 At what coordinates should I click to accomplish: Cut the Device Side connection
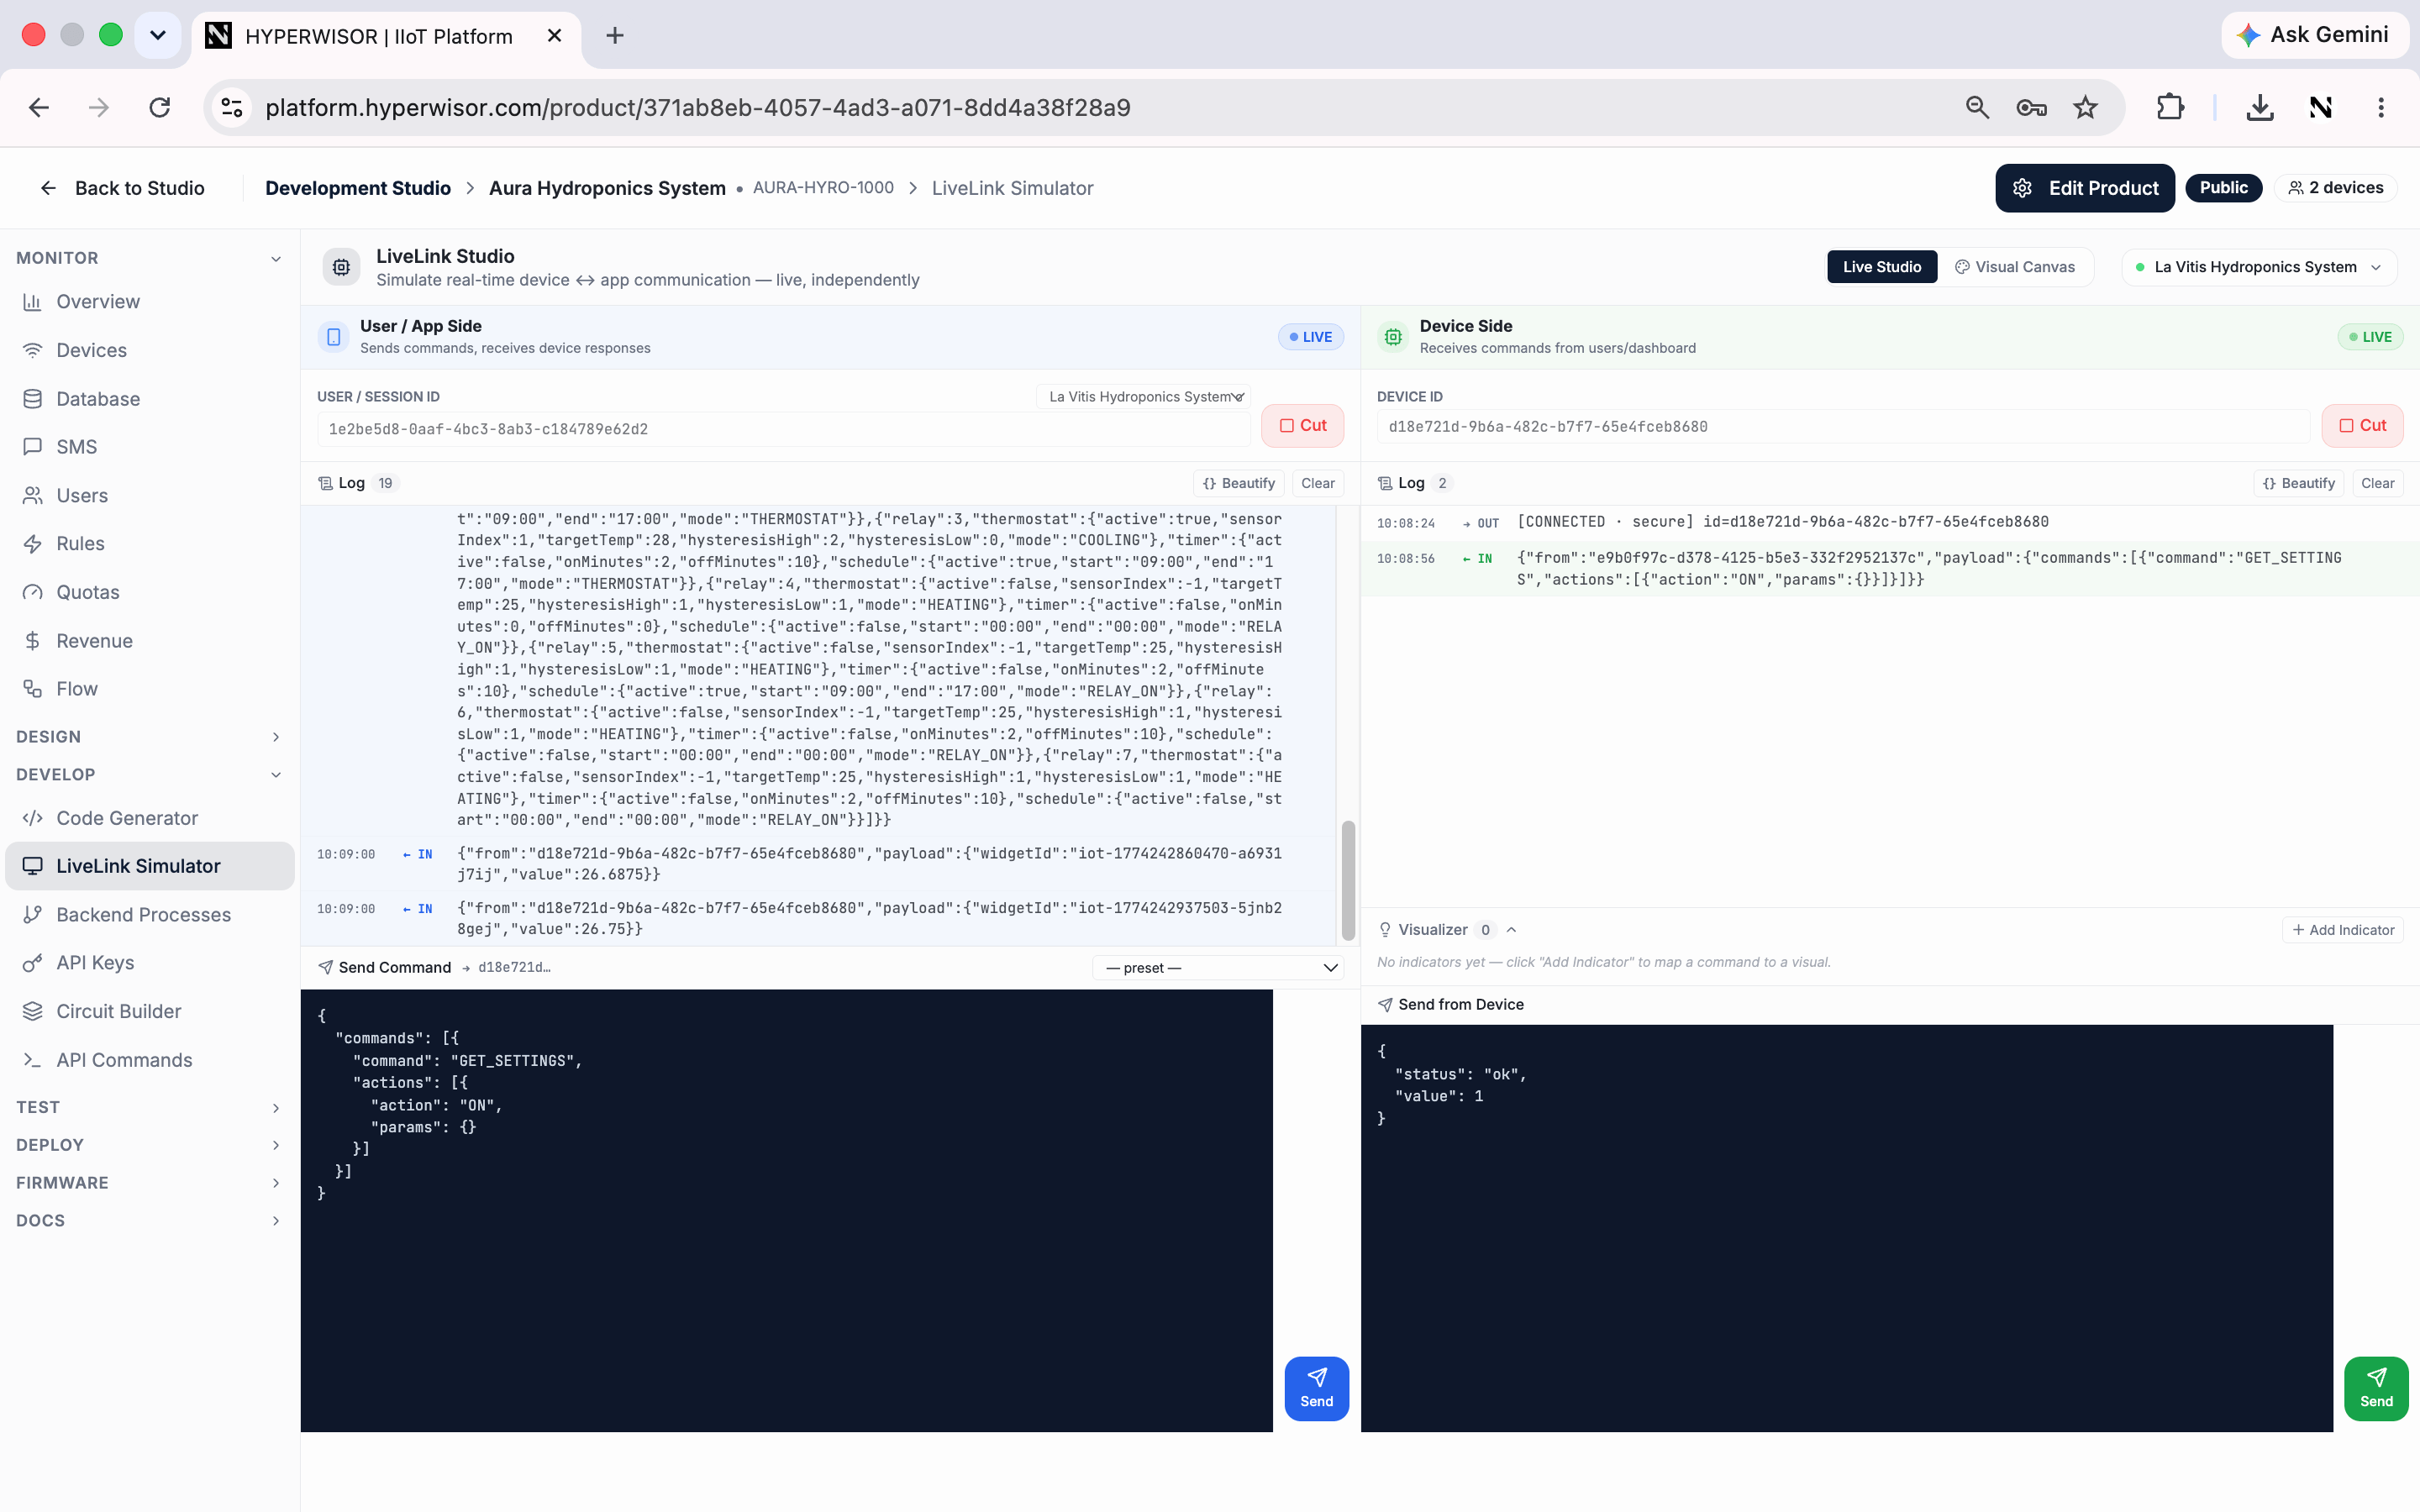click(2362, 426)
